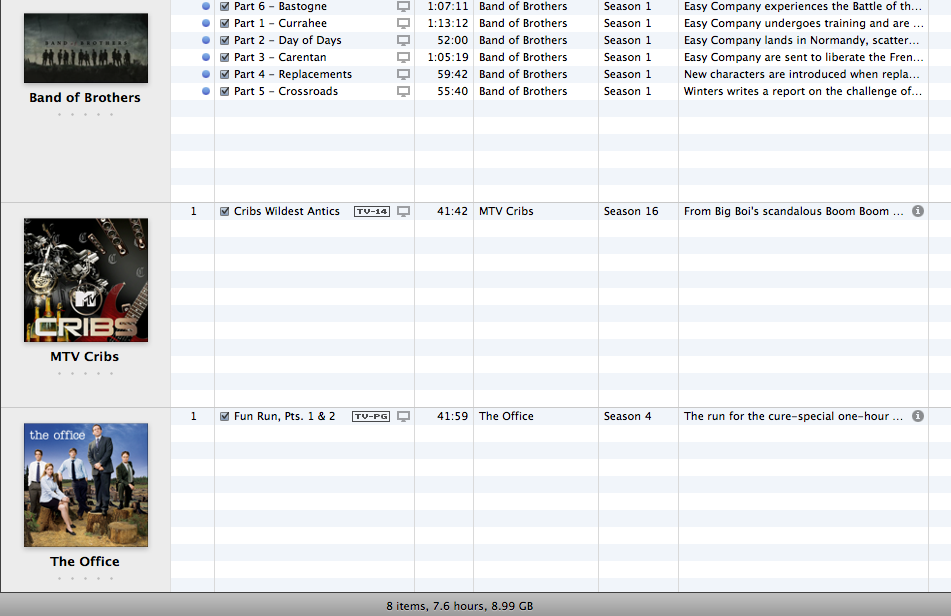Select the episode Part 2 – Day of Days
Viewport: 951px width, 616px height.
point(287,40)
